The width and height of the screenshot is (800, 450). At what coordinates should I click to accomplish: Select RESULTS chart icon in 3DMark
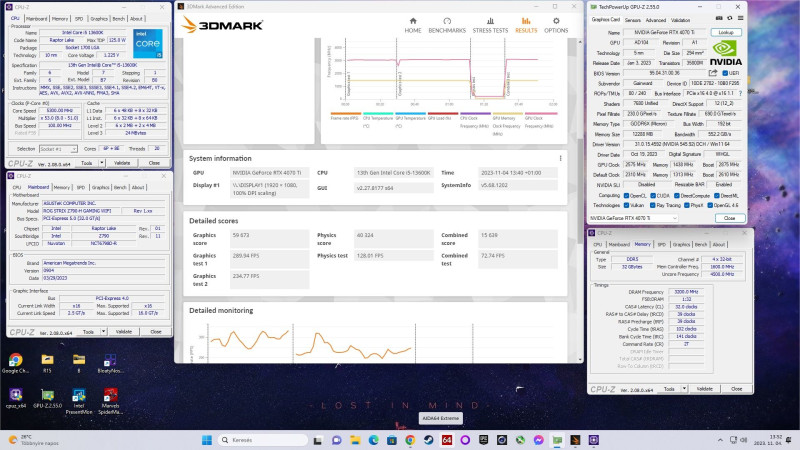[526, 21]
